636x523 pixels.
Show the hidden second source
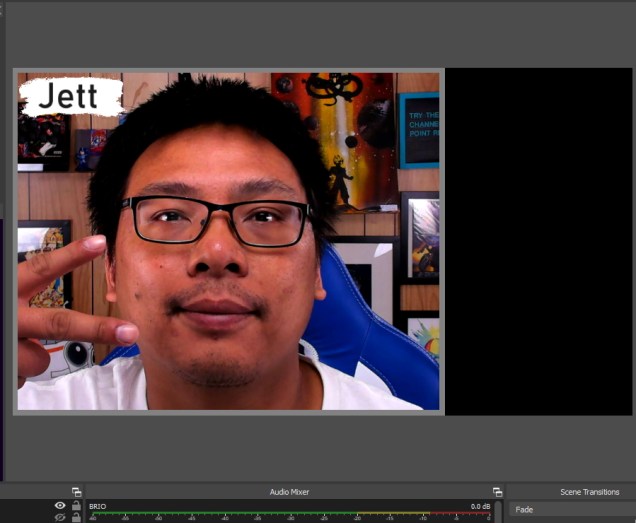60,518
